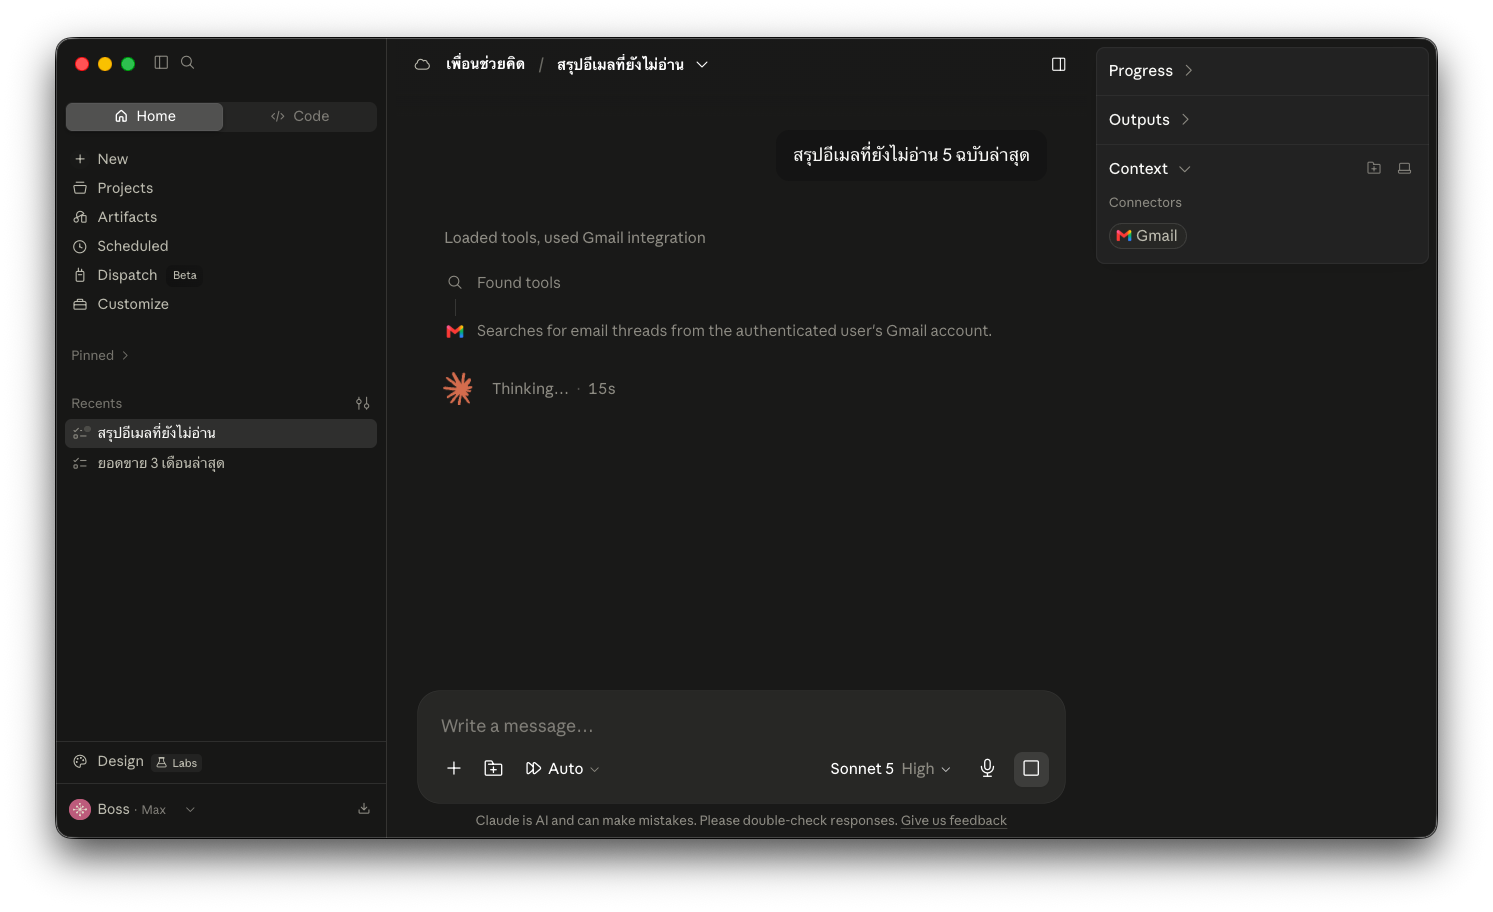
Task: Focus the Write a message field
Action: (x=741, y=726)
